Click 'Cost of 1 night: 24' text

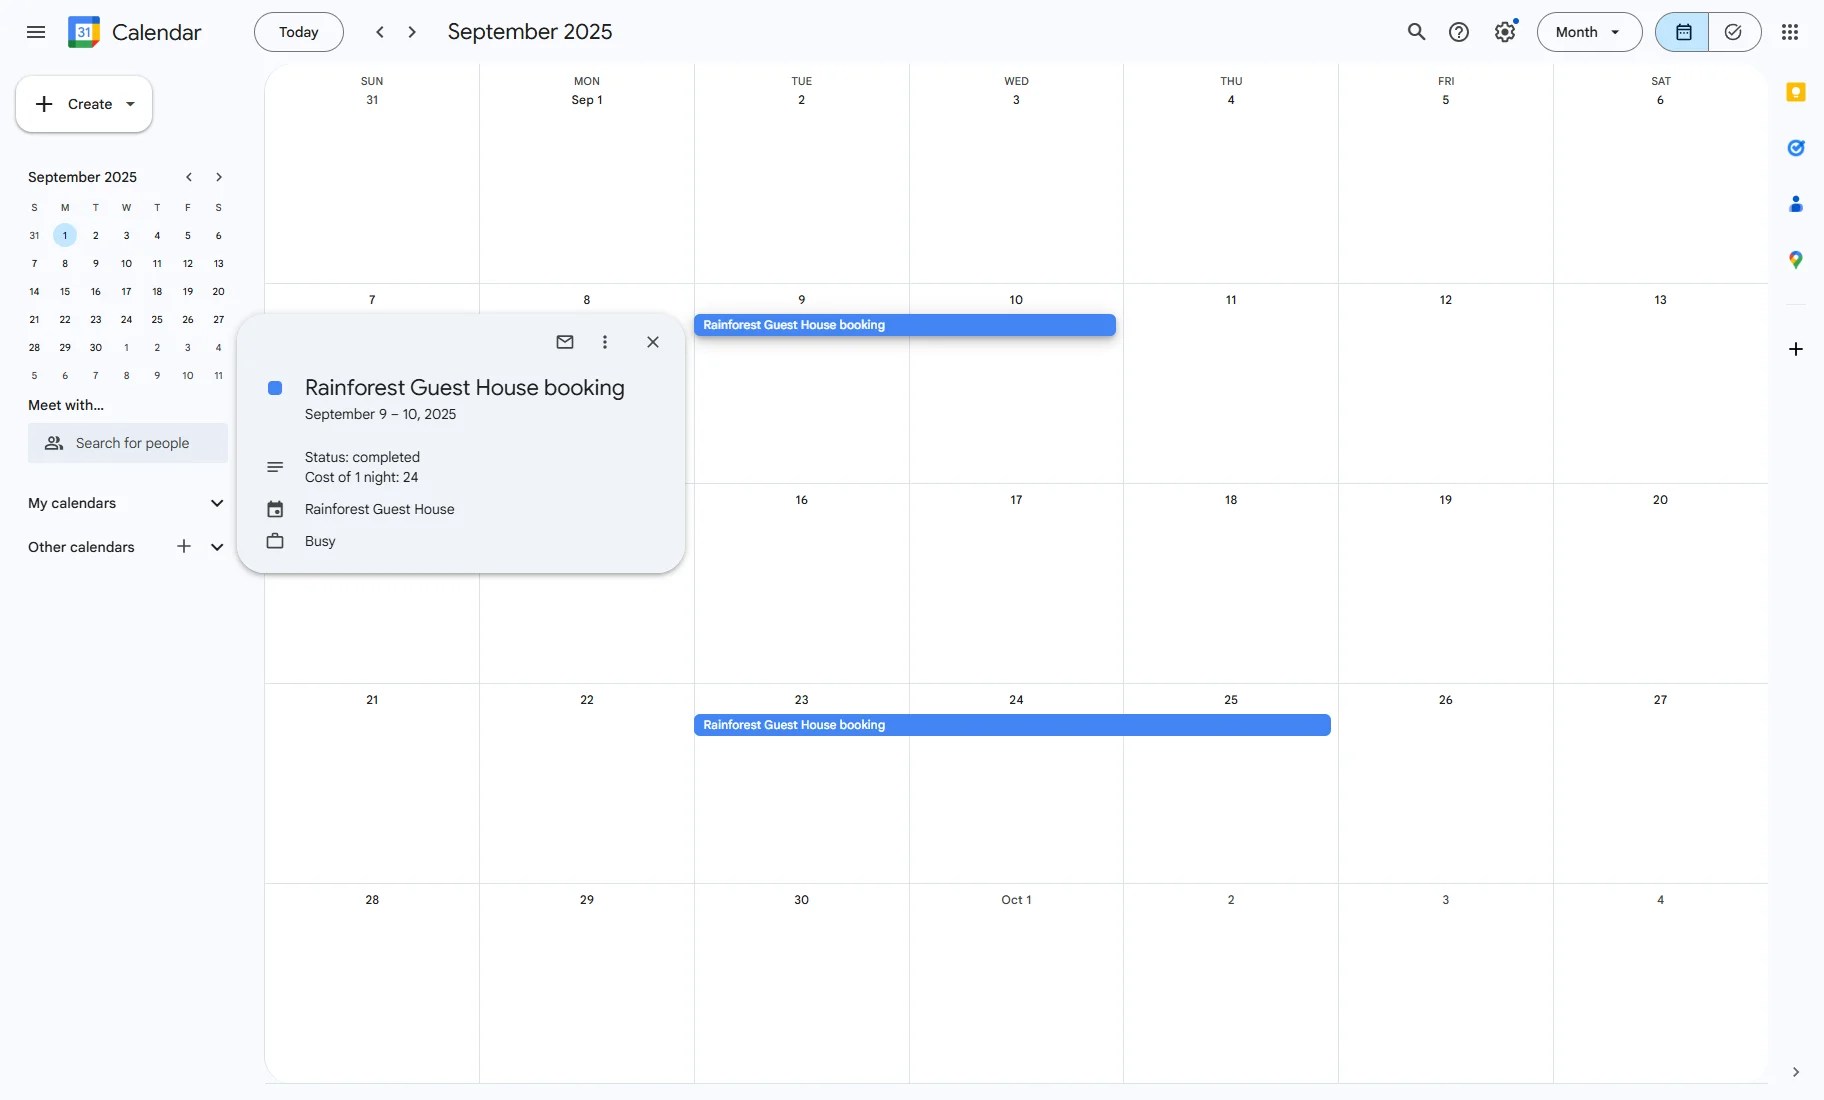(x=361, y=477)
